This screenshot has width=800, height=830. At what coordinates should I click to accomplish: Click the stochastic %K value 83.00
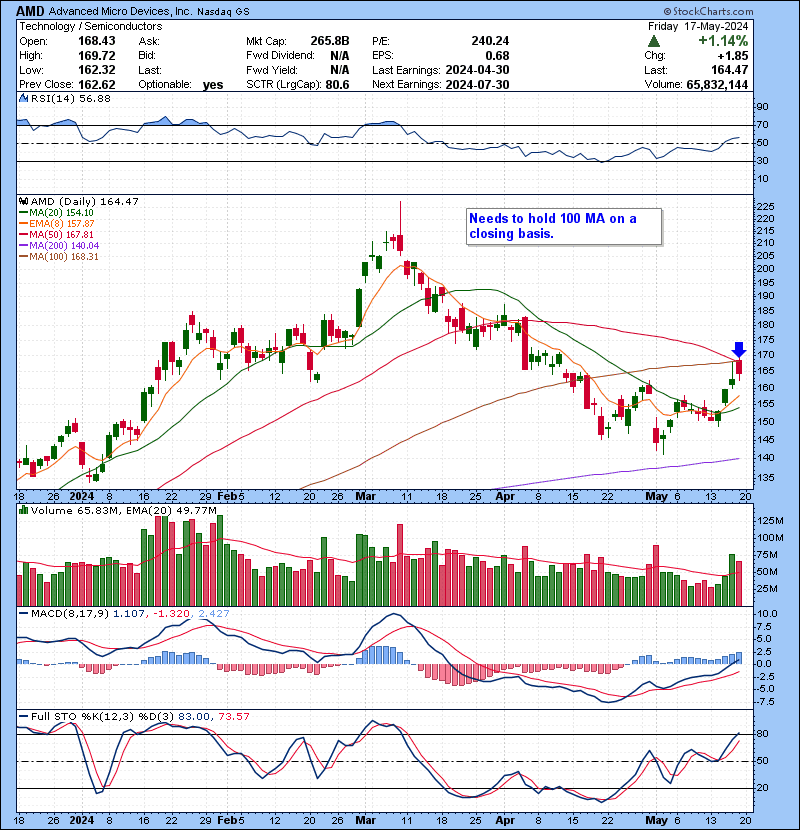pyautogui.click(x=194, y=716)
